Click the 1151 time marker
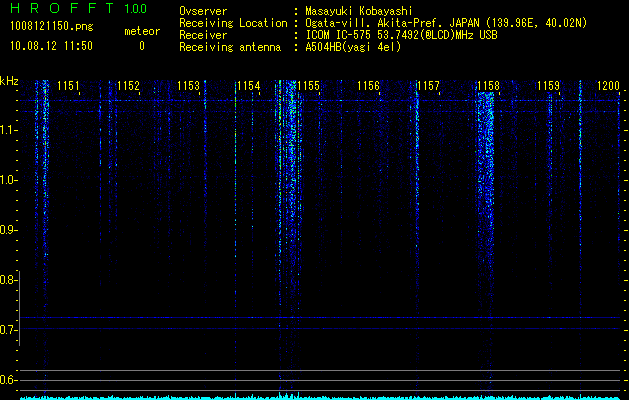This screenshot has width=629, height=400. (x=68, y=86)
